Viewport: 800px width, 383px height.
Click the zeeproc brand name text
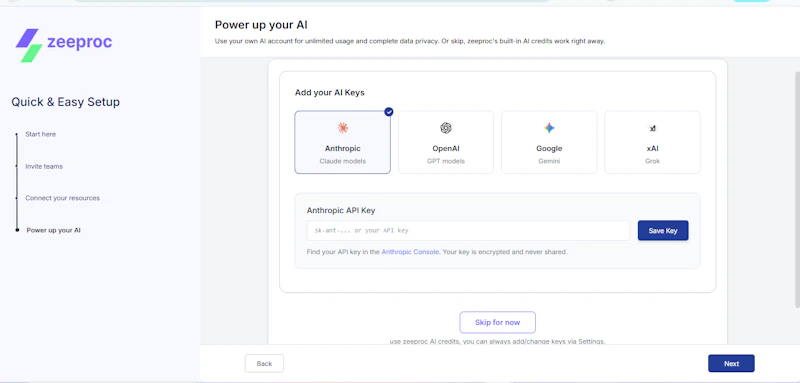pos(80,42)
